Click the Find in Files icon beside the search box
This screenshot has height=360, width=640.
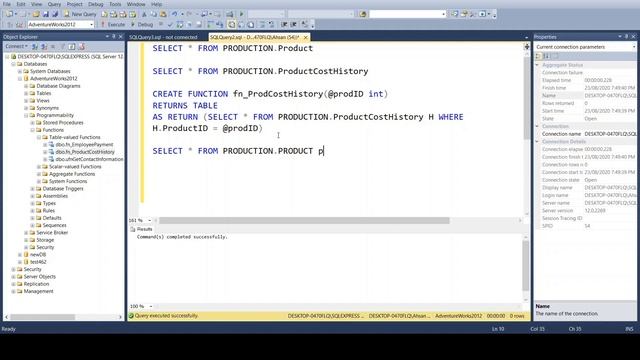coord(363,14)
